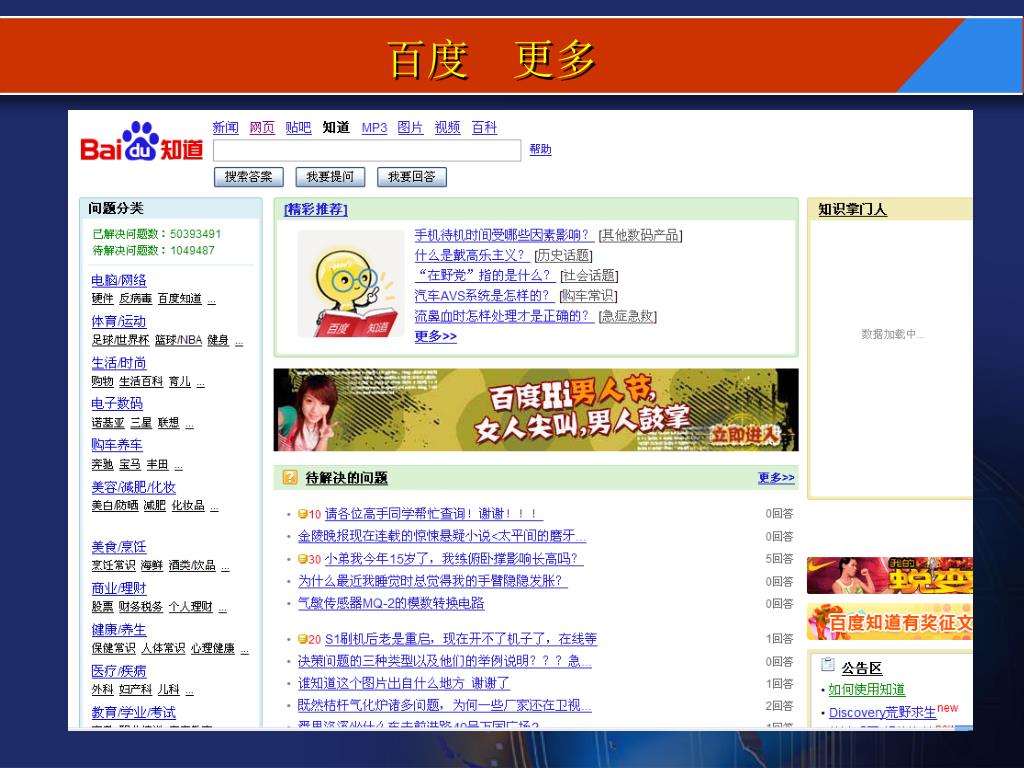Viewport: 1024px width, 768px height.
Task: Switch to the 图片 tab
Action: click(x=410, y=127)
